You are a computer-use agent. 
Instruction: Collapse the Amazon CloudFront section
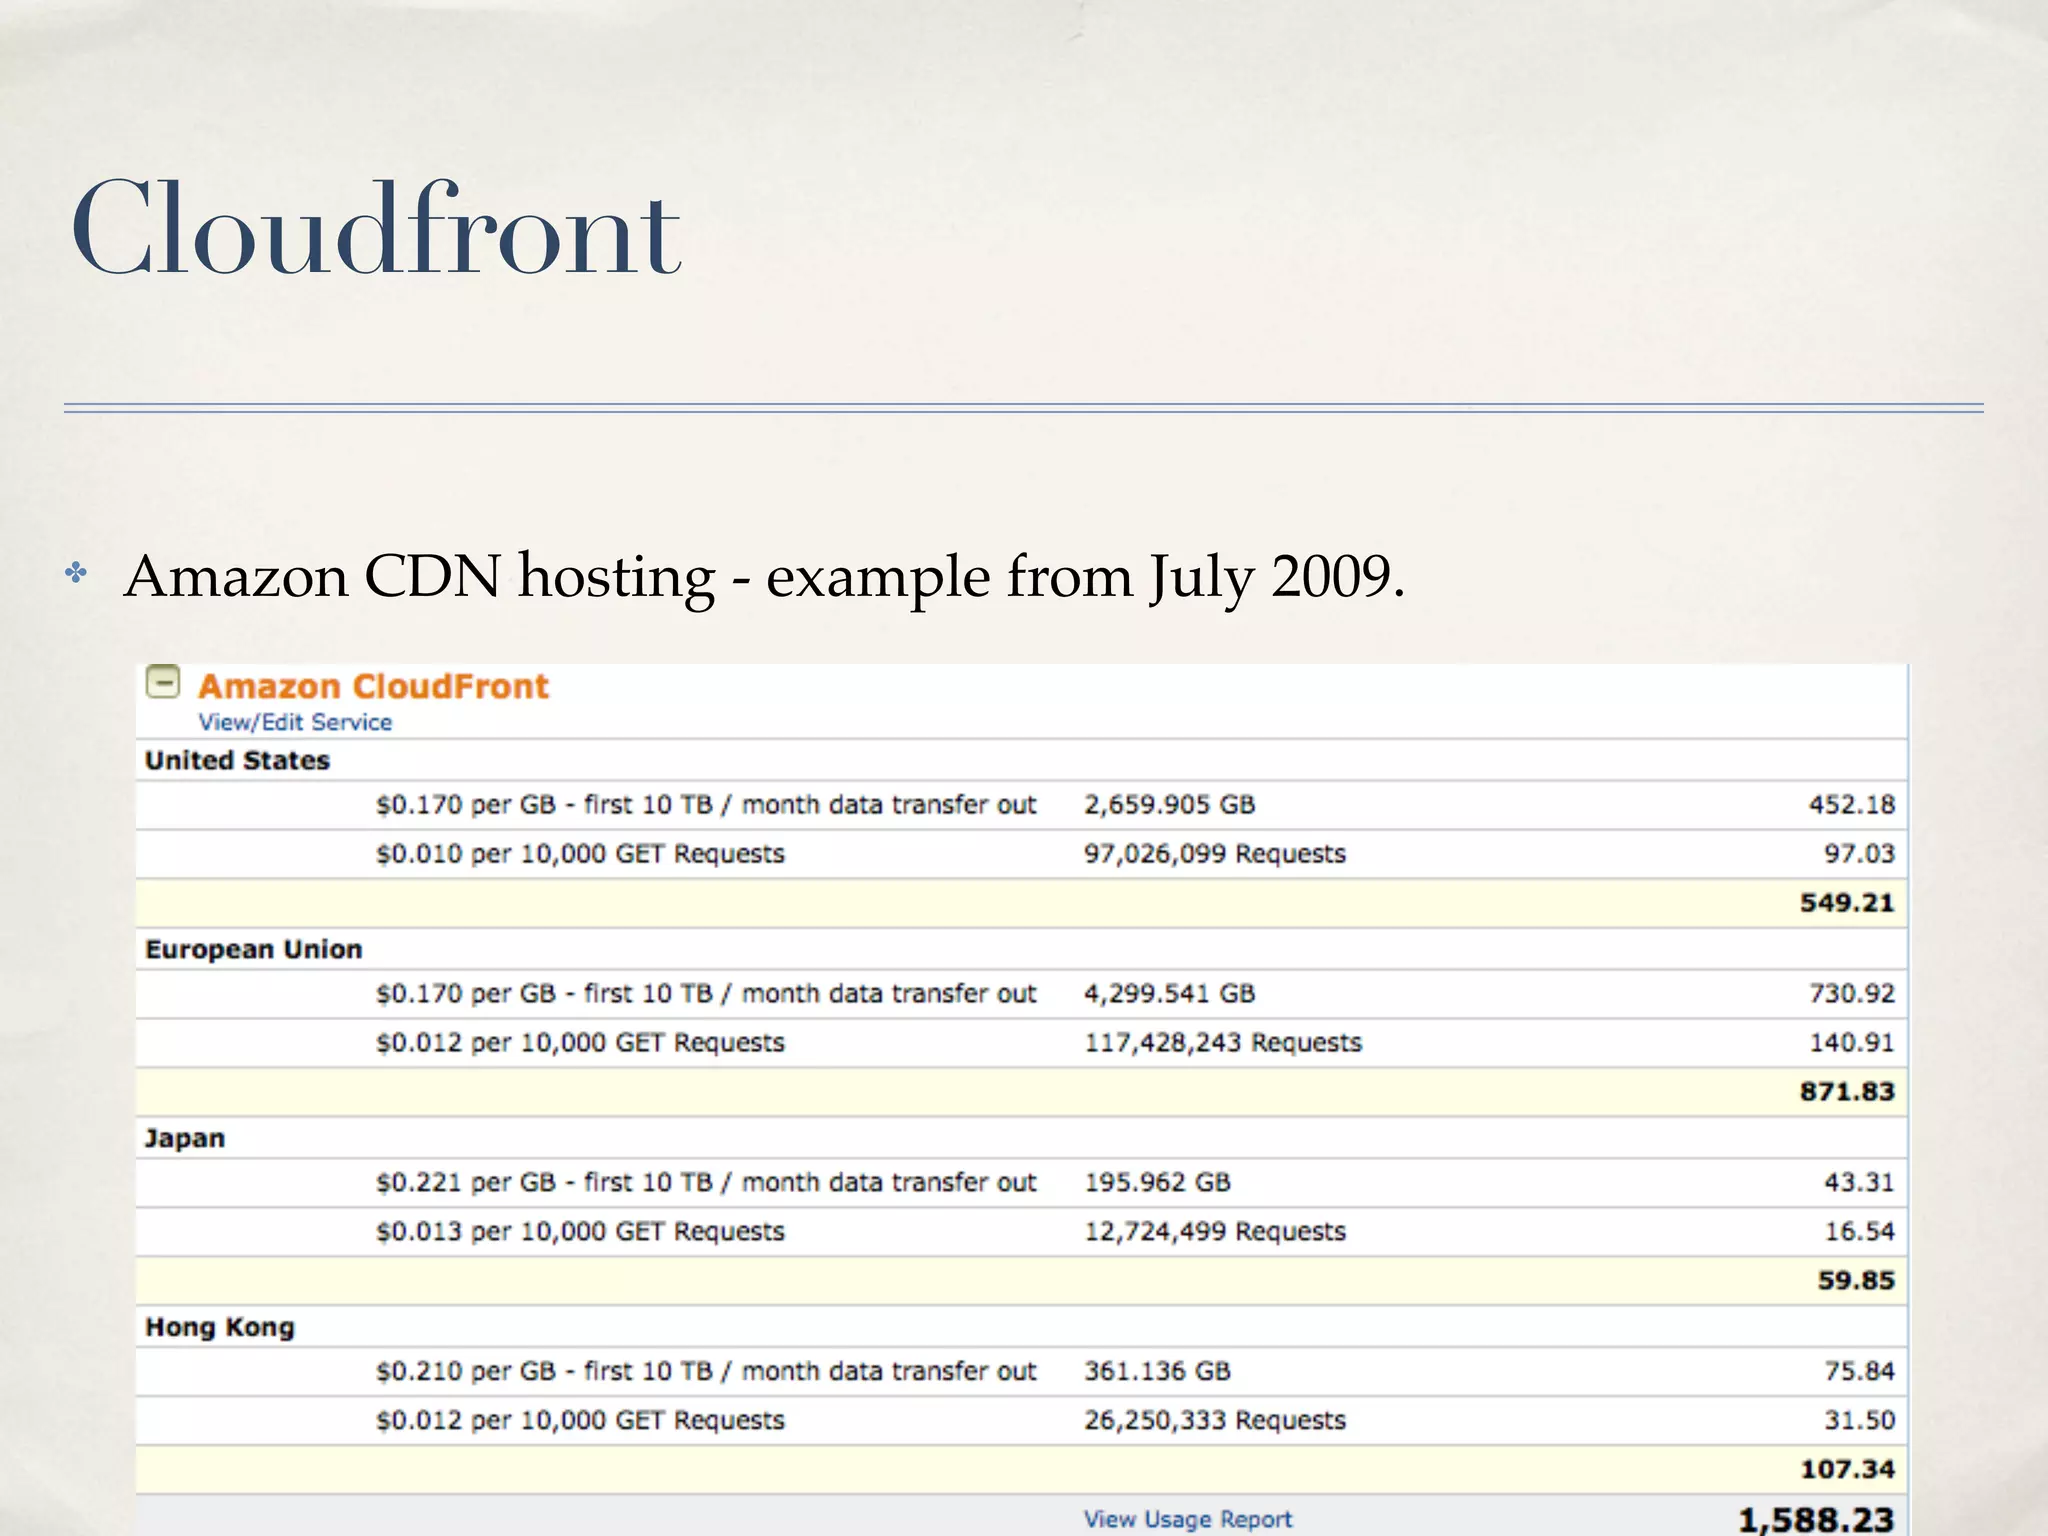point(163,682)
